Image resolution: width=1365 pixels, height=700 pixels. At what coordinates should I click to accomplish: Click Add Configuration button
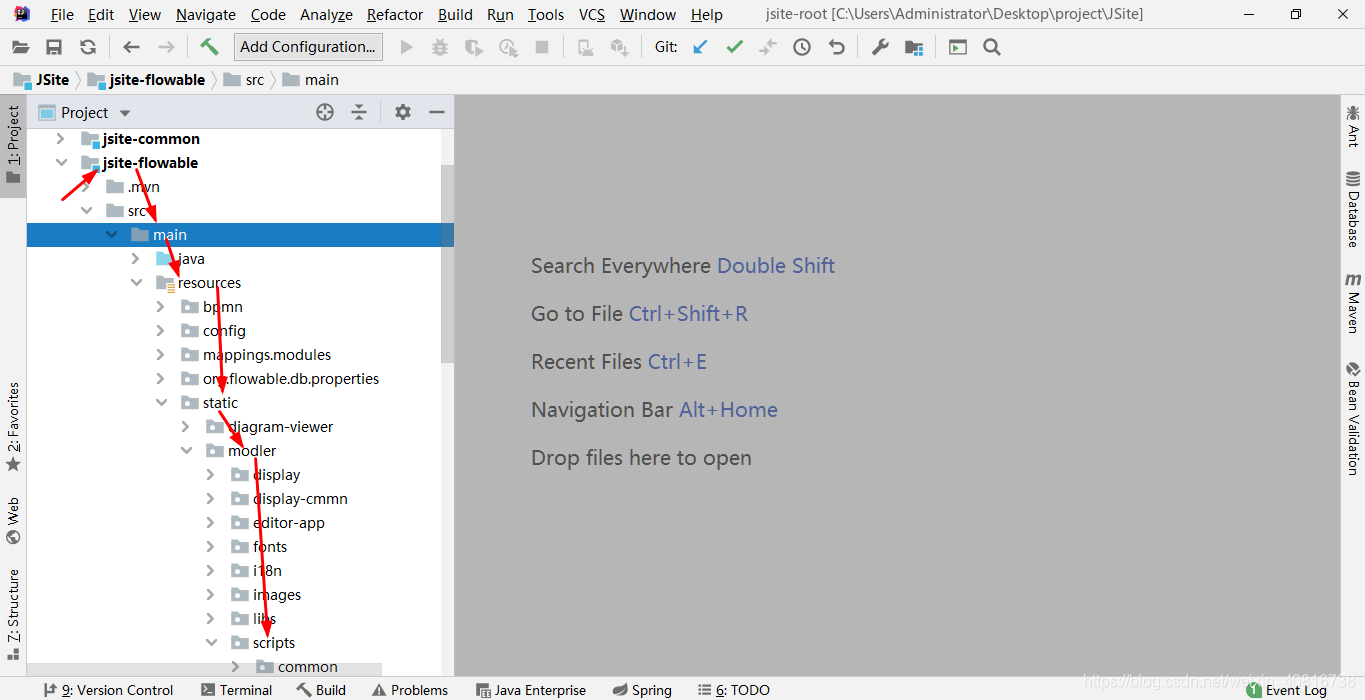(308, 47)
